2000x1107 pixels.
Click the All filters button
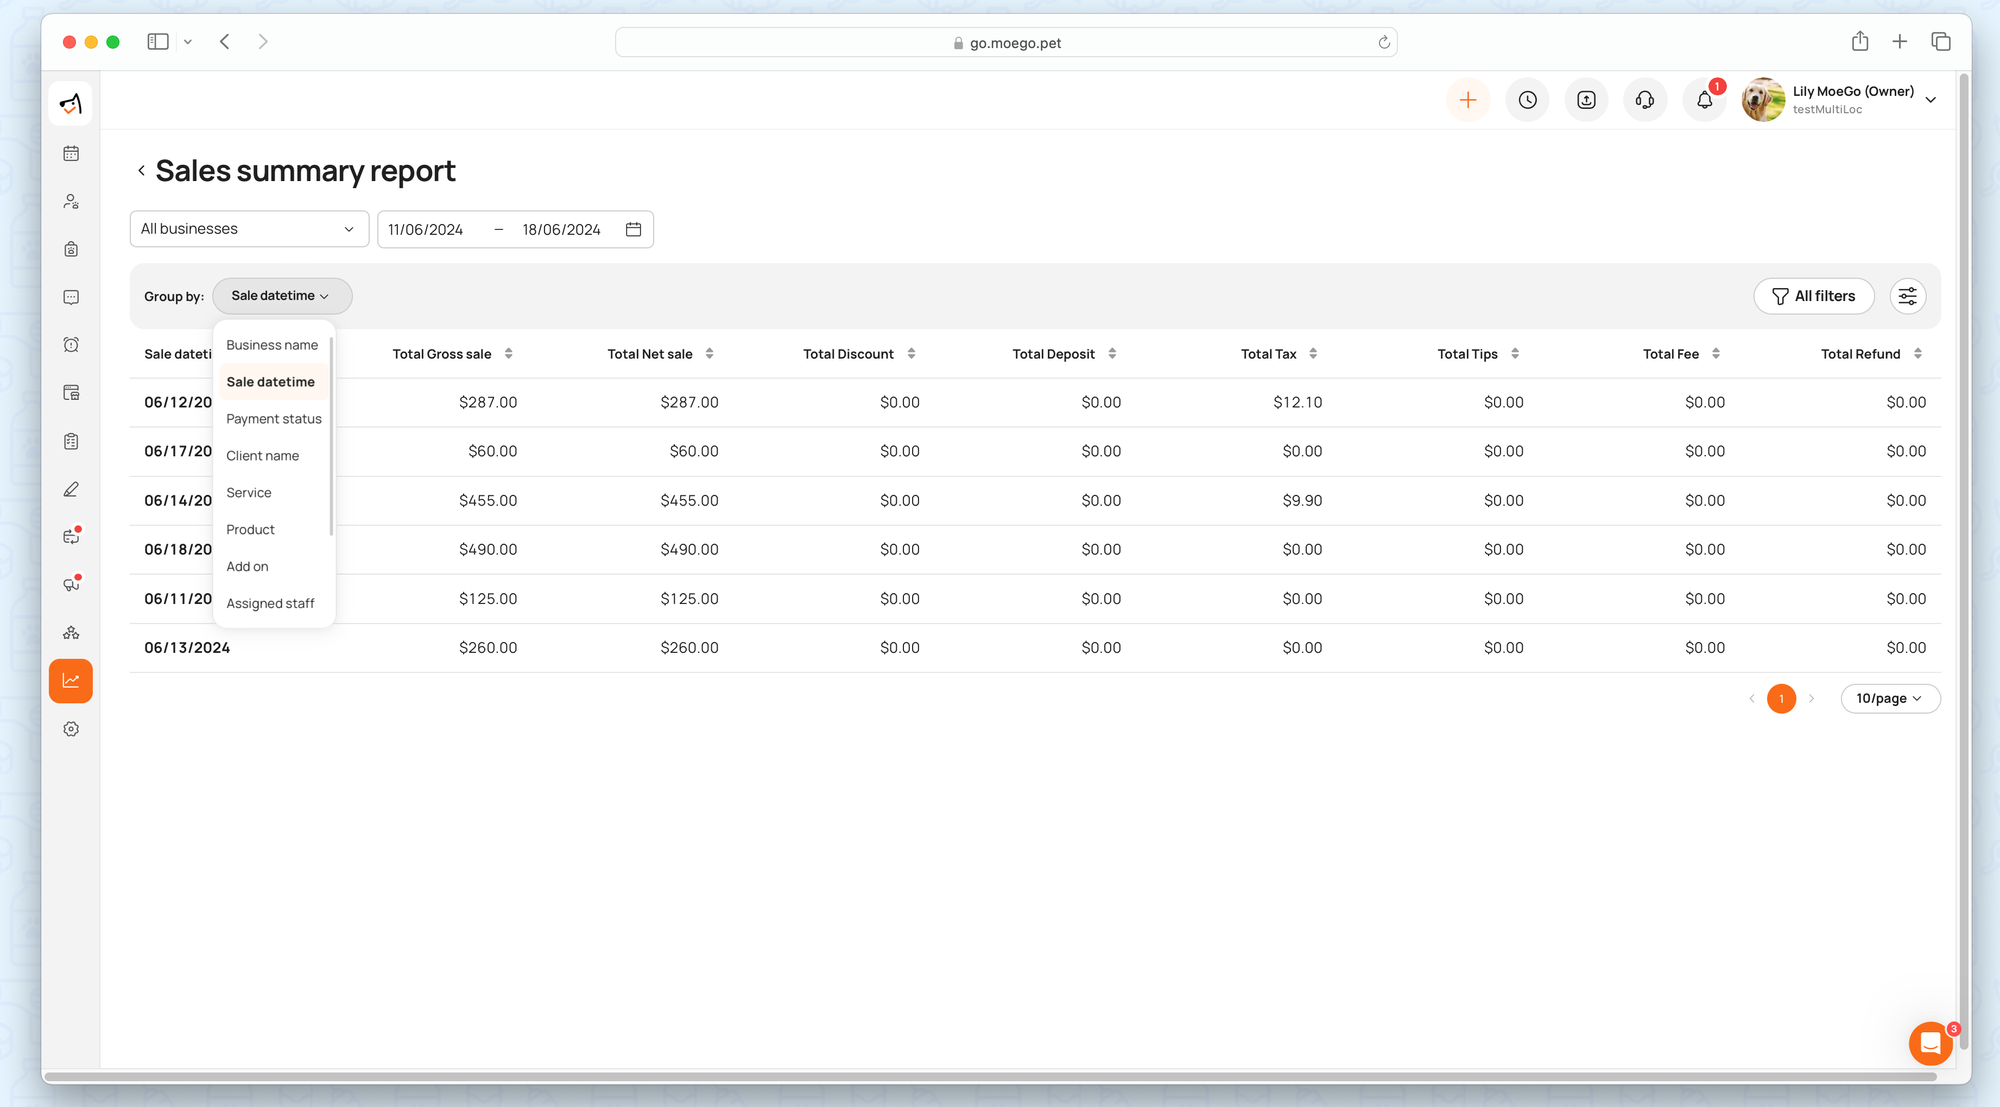(1813, 296)
